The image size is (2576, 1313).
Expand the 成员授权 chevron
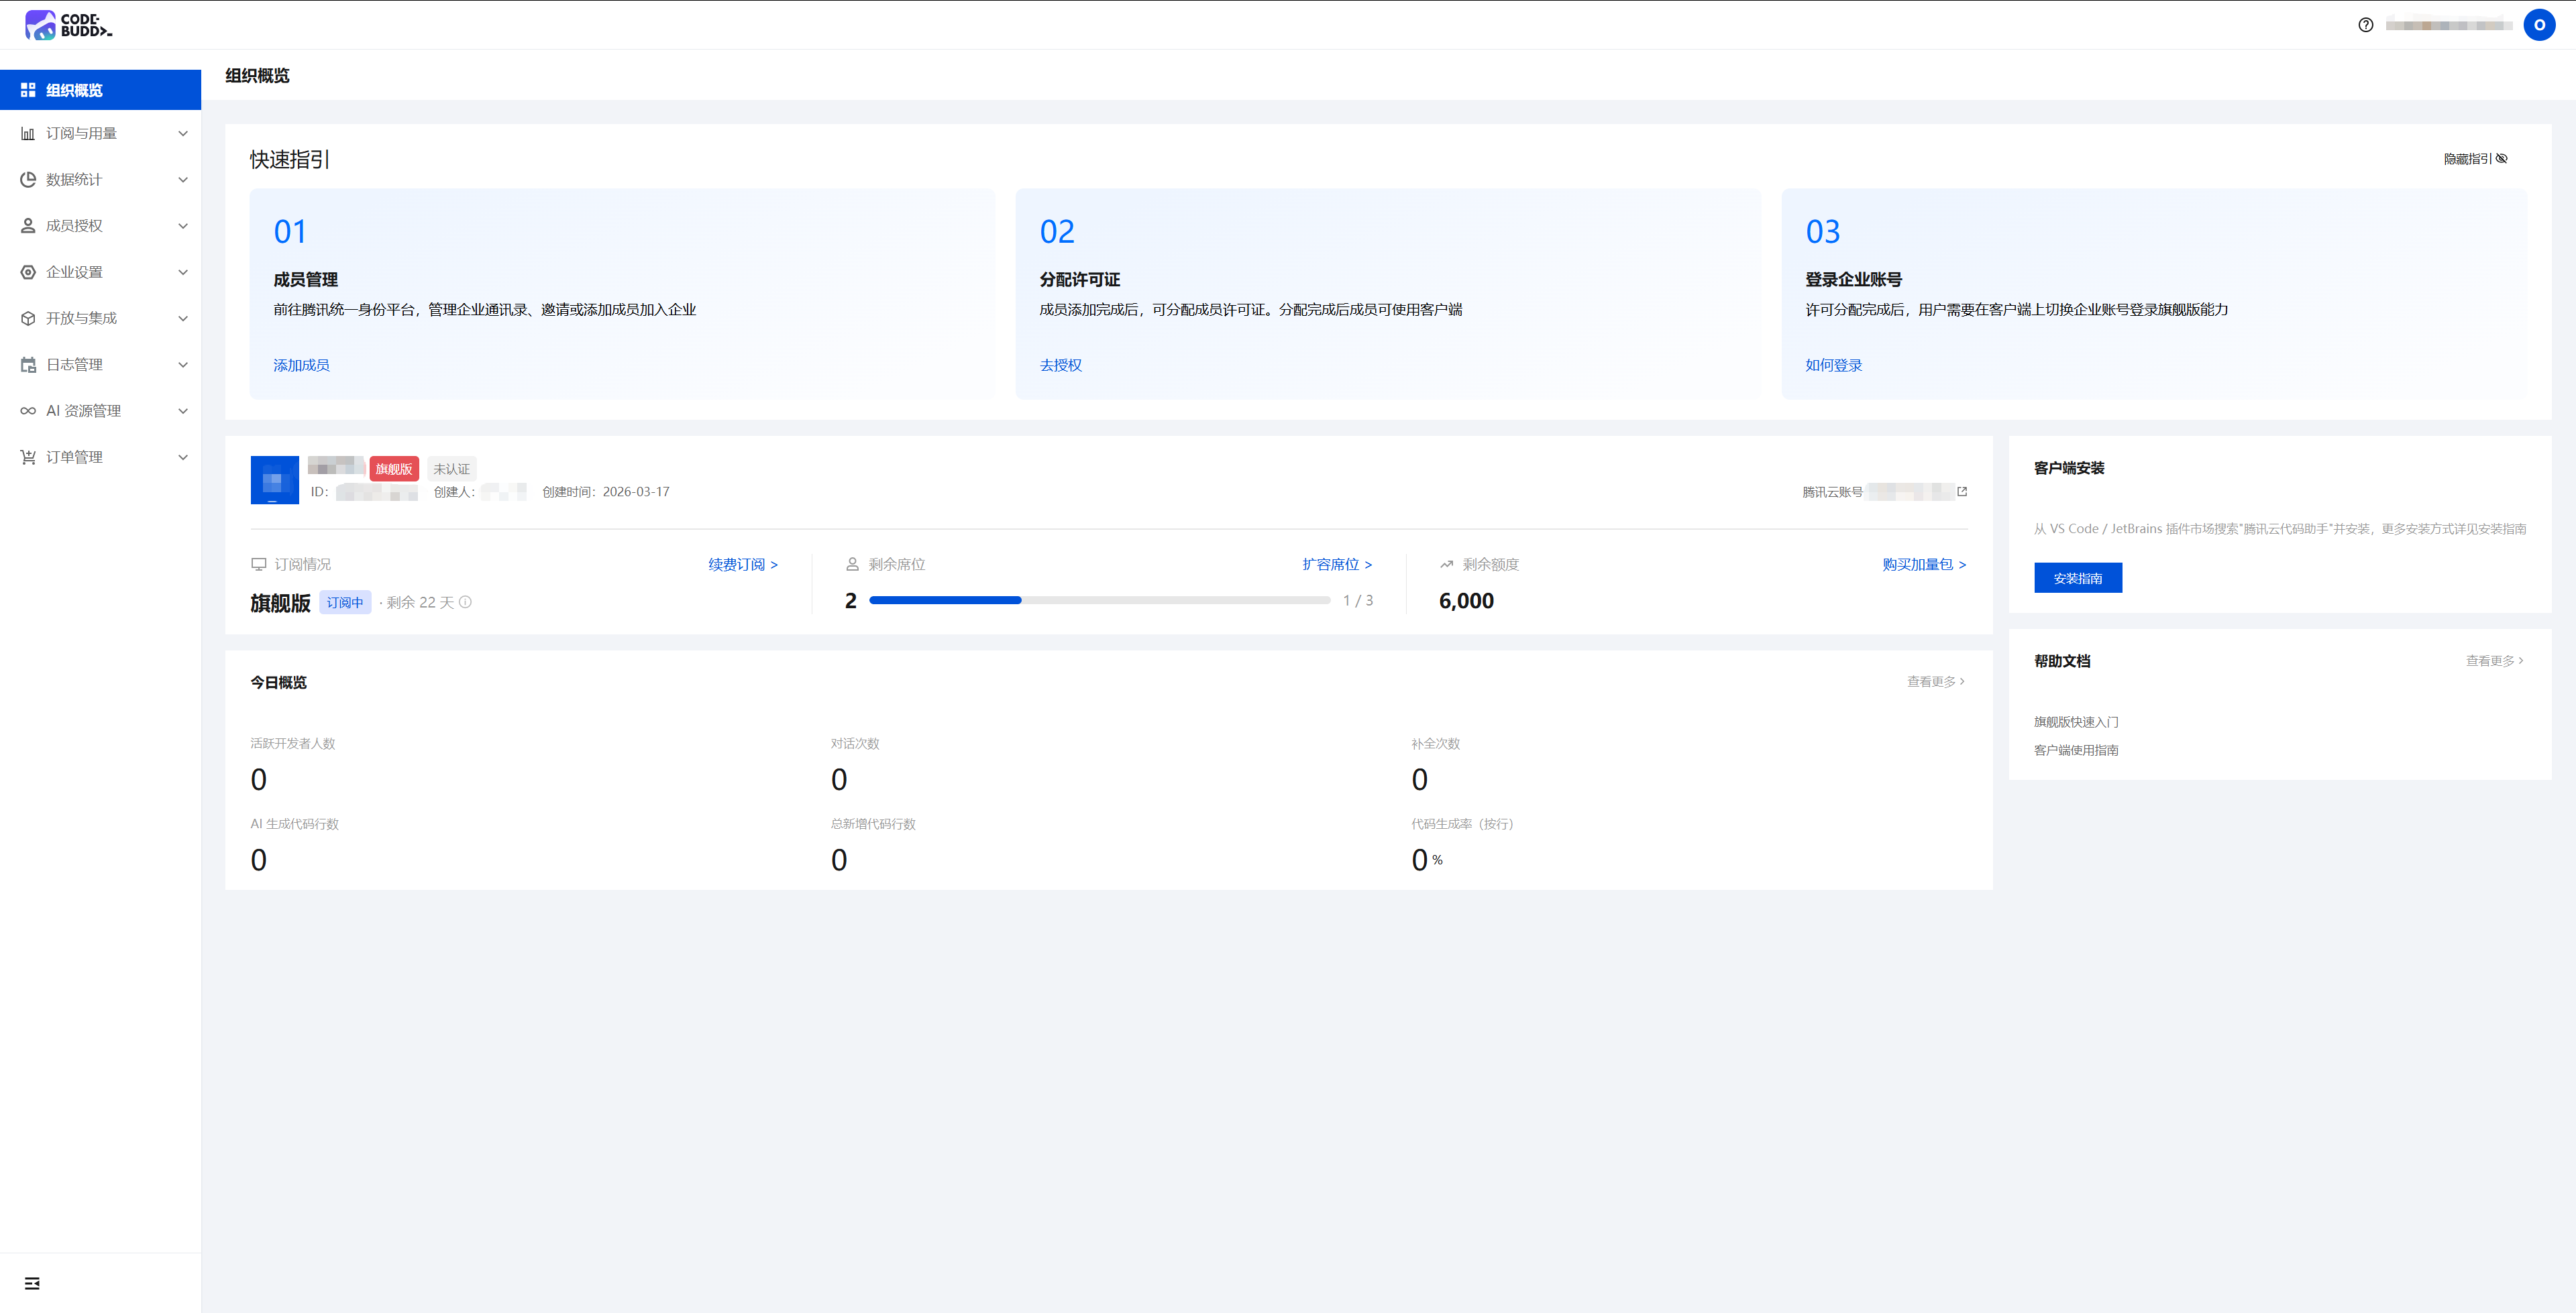point(183,226)
